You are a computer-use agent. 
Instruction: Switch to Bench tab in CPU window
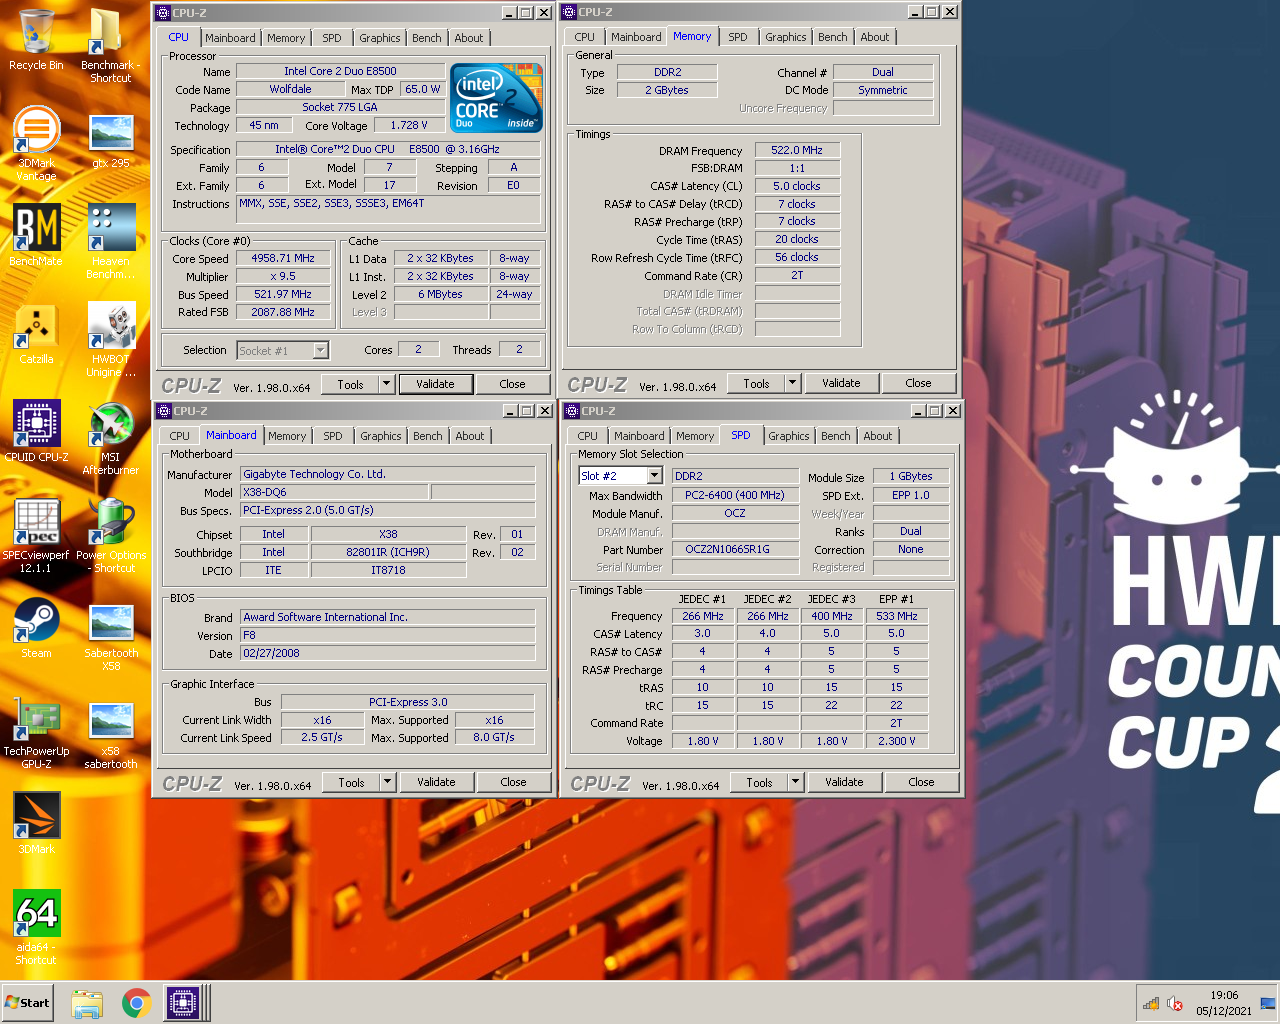[x=427, y=38]
